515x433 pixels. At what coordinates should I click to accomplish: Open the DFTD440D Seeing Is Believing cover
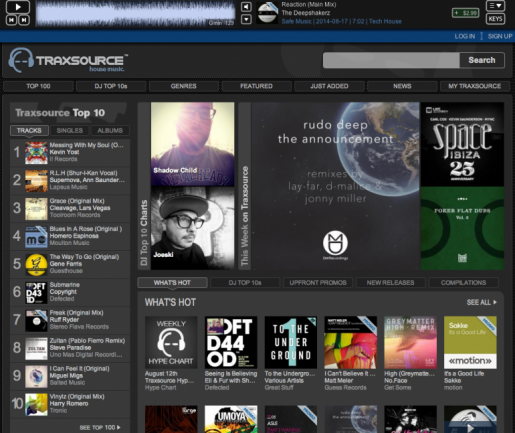click(231, 342)
